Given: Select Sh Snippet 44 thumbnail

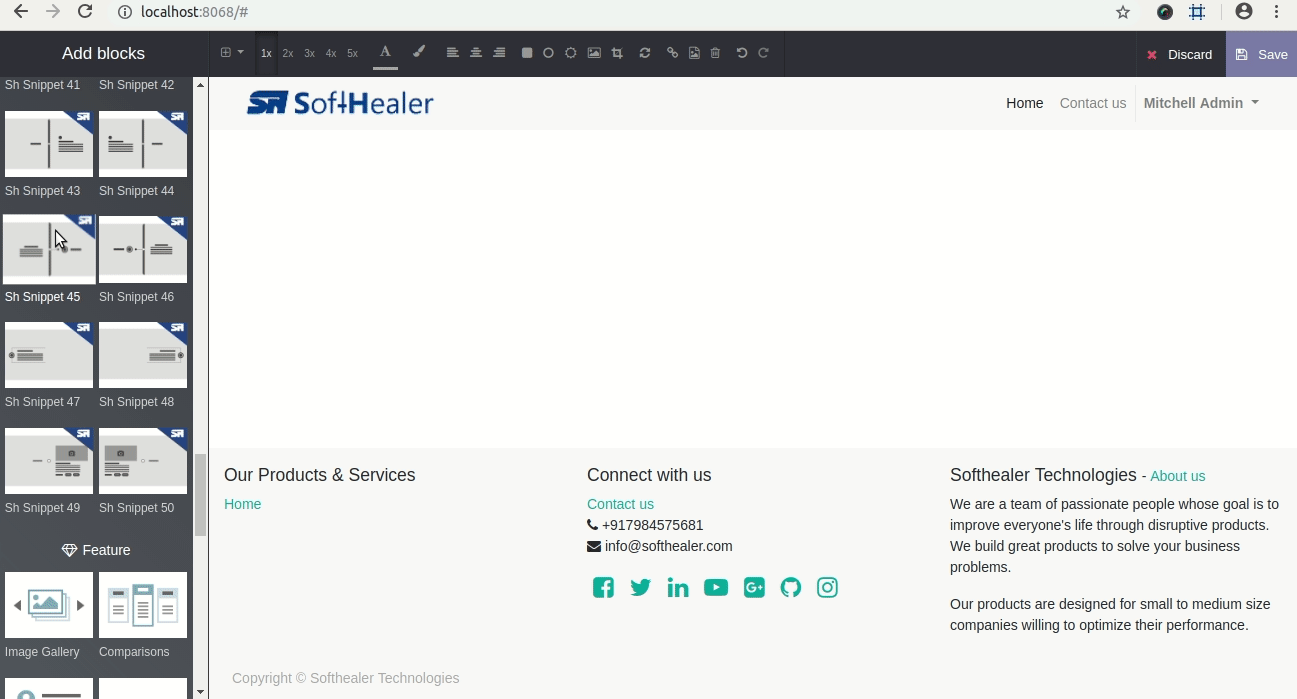Looking at the screenshot, I should coord(143,143).
